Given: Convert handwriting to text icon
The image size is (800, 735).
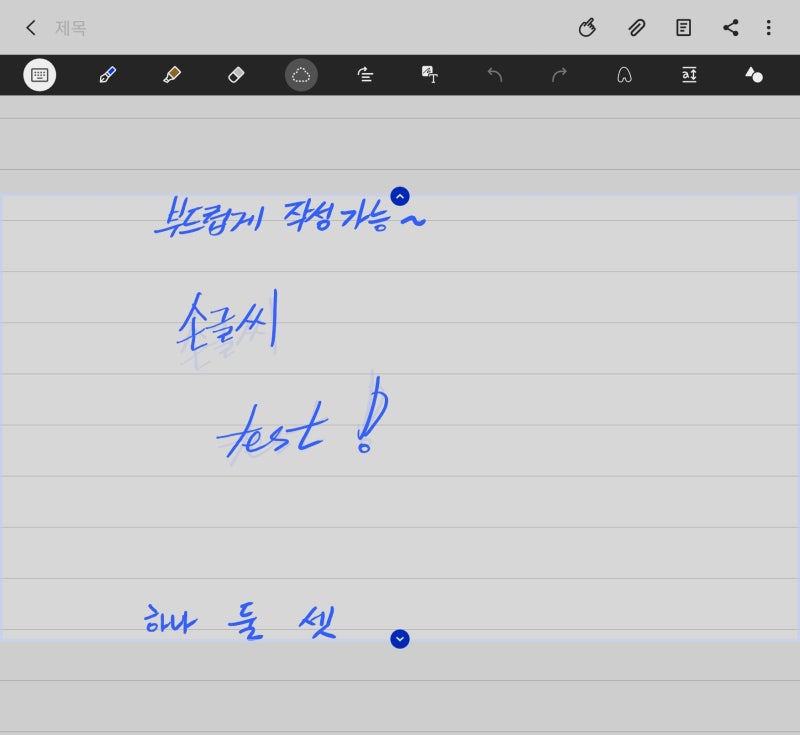Looking at the screenshot, I should (430, 75).
